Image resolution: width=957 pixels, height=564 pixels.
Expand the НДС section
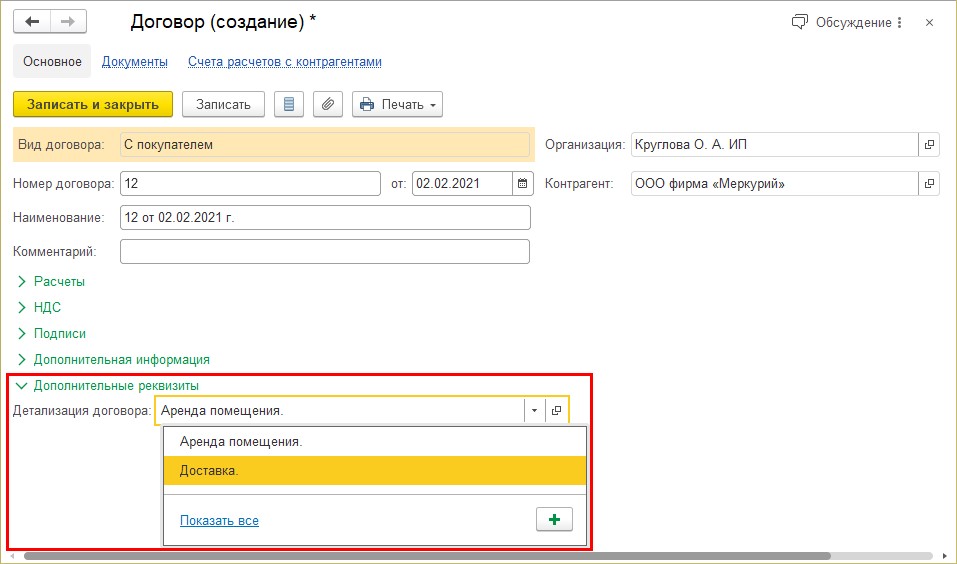pyautogui.click(x=47, y=308)
